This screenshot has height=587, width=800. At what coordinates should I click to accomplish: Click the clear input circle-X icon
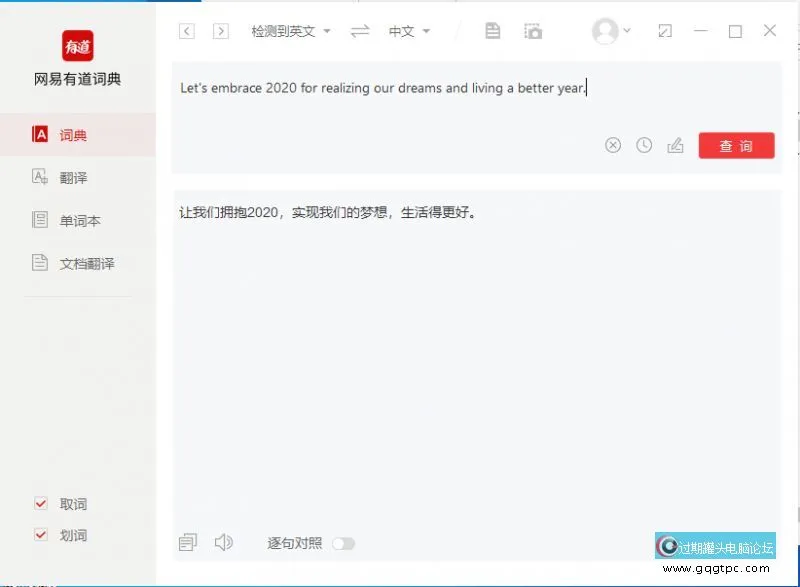click(x=612, y=144)
